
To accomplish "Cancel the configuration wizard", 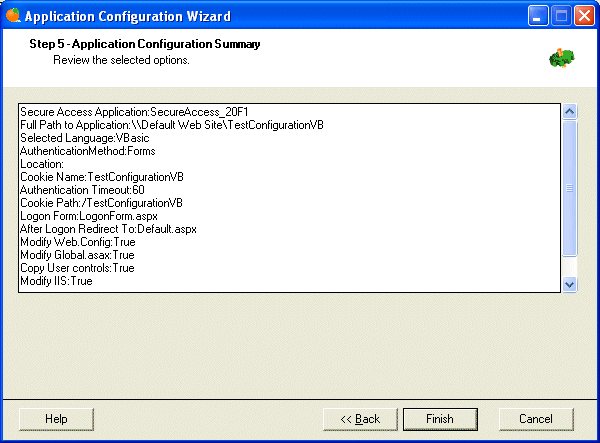I will pyautogui.click(x=536, y=419).
